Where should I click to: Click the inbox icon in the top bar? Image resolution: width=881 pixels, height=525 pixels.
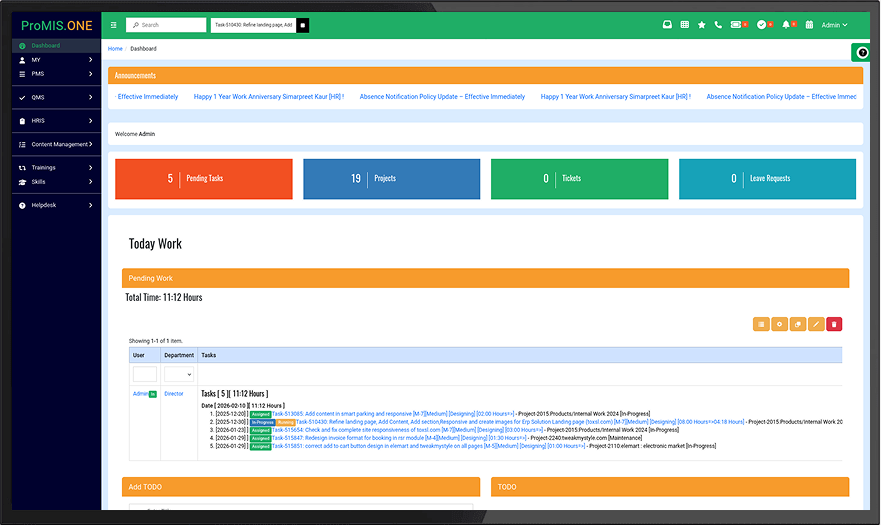tap(667, 24)
